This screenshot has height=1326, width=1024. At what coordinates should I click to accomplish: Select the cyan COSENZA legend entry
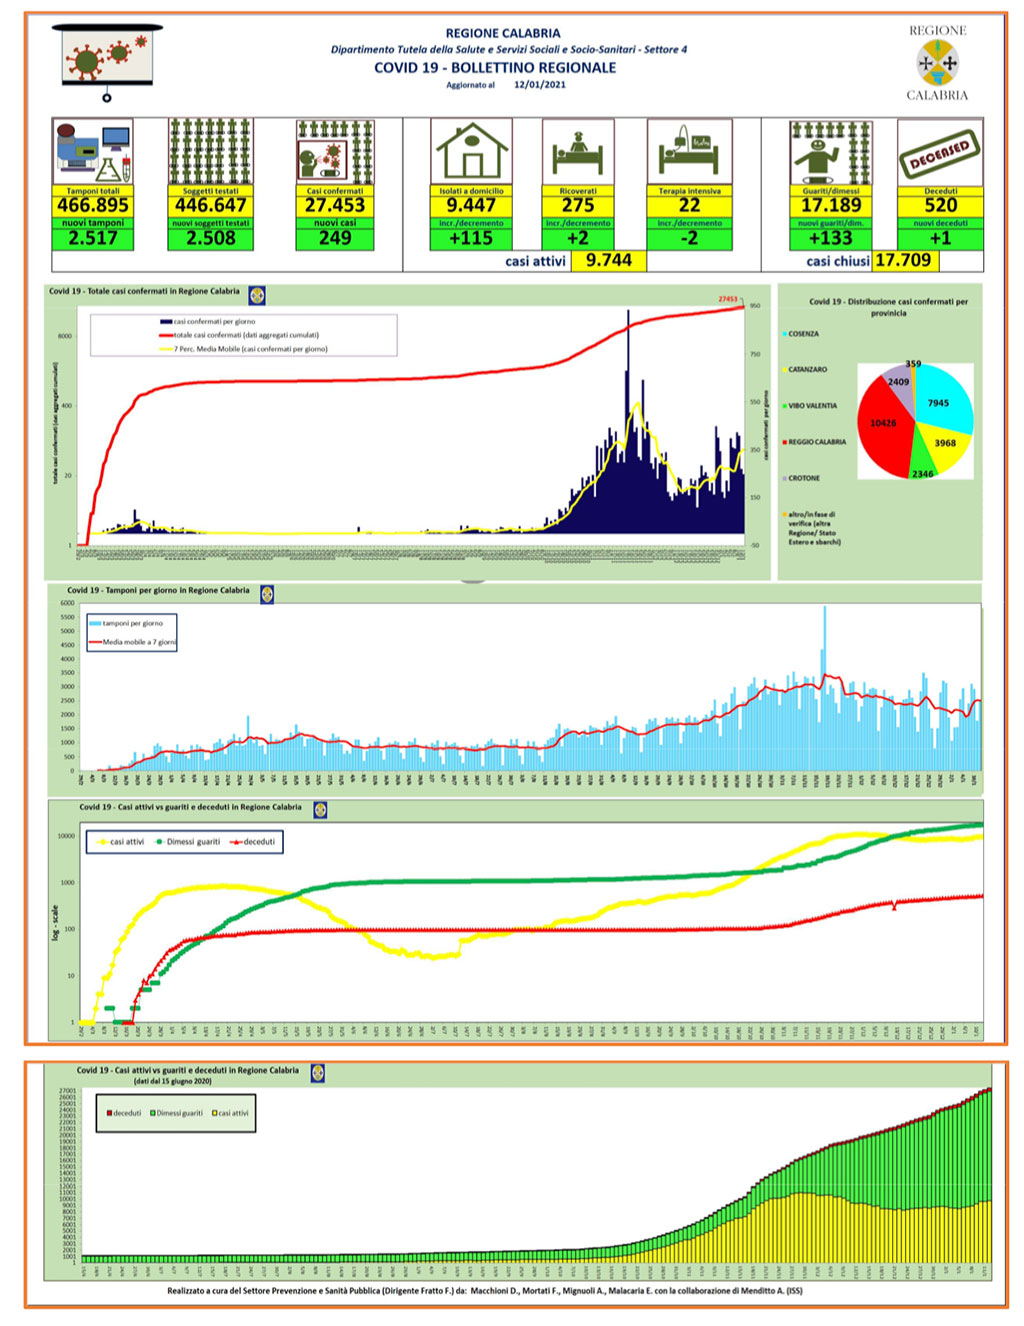click(800, 334)
